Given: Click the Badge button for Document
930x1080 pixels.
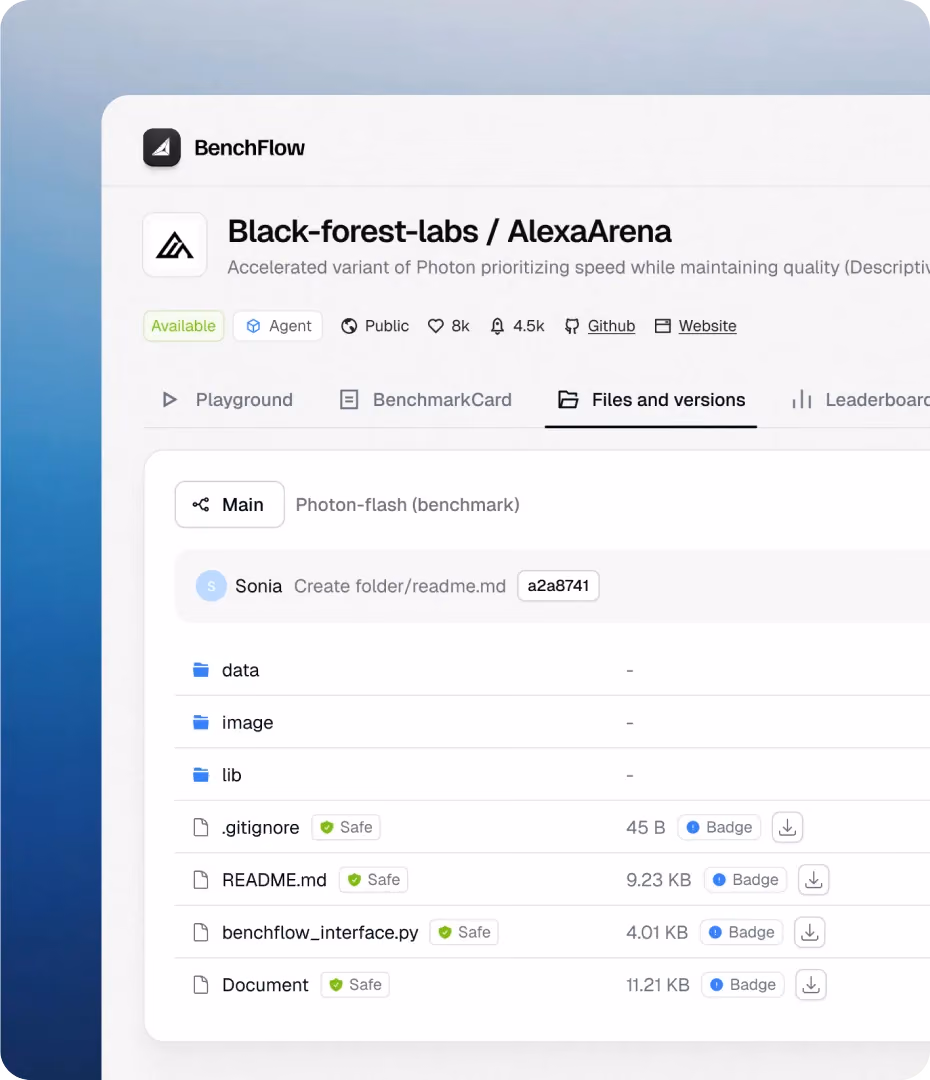Looking at the screenshot, I should 743,985.
